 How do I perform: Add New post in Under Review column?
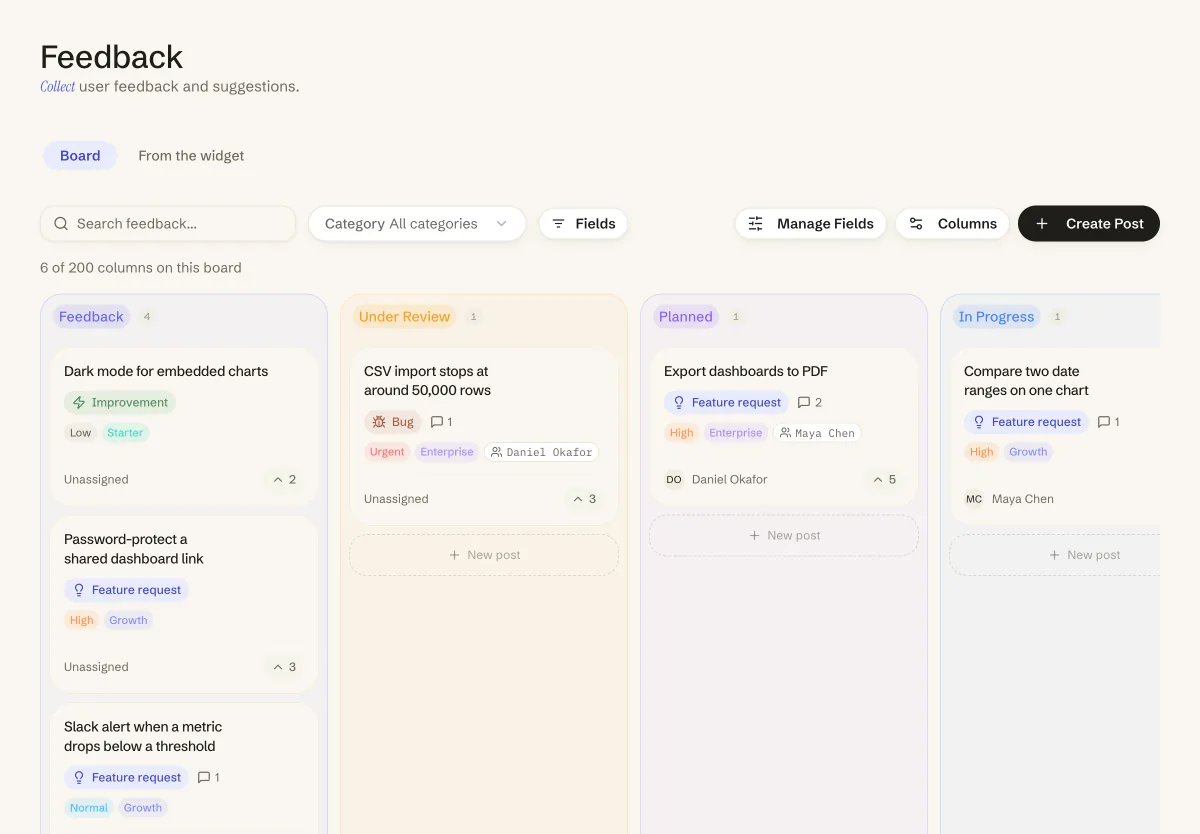[x=484, y=555]
